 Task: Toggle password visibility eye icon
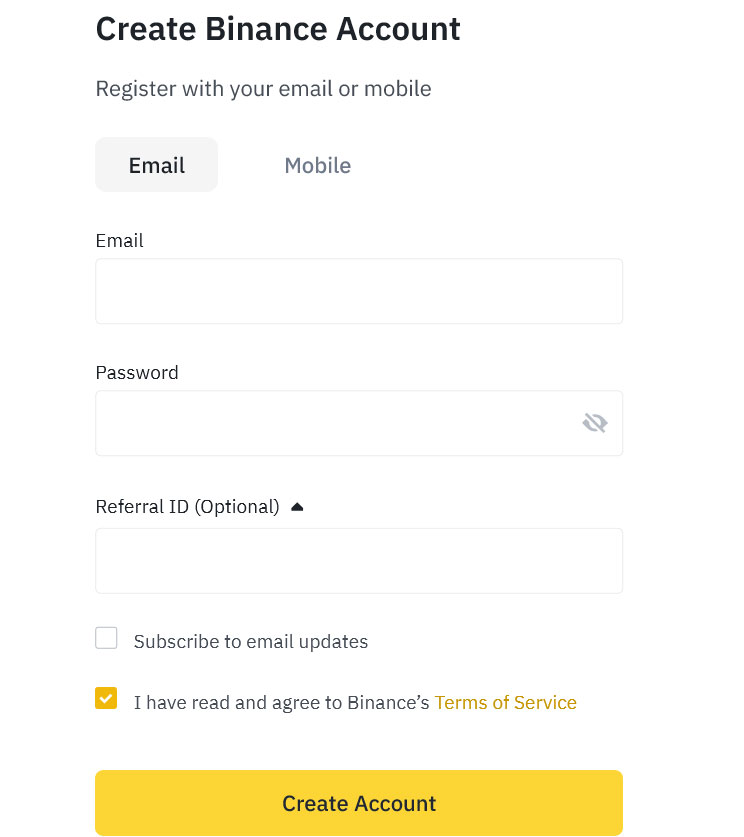pyautogui.click(x=595, y=423)
